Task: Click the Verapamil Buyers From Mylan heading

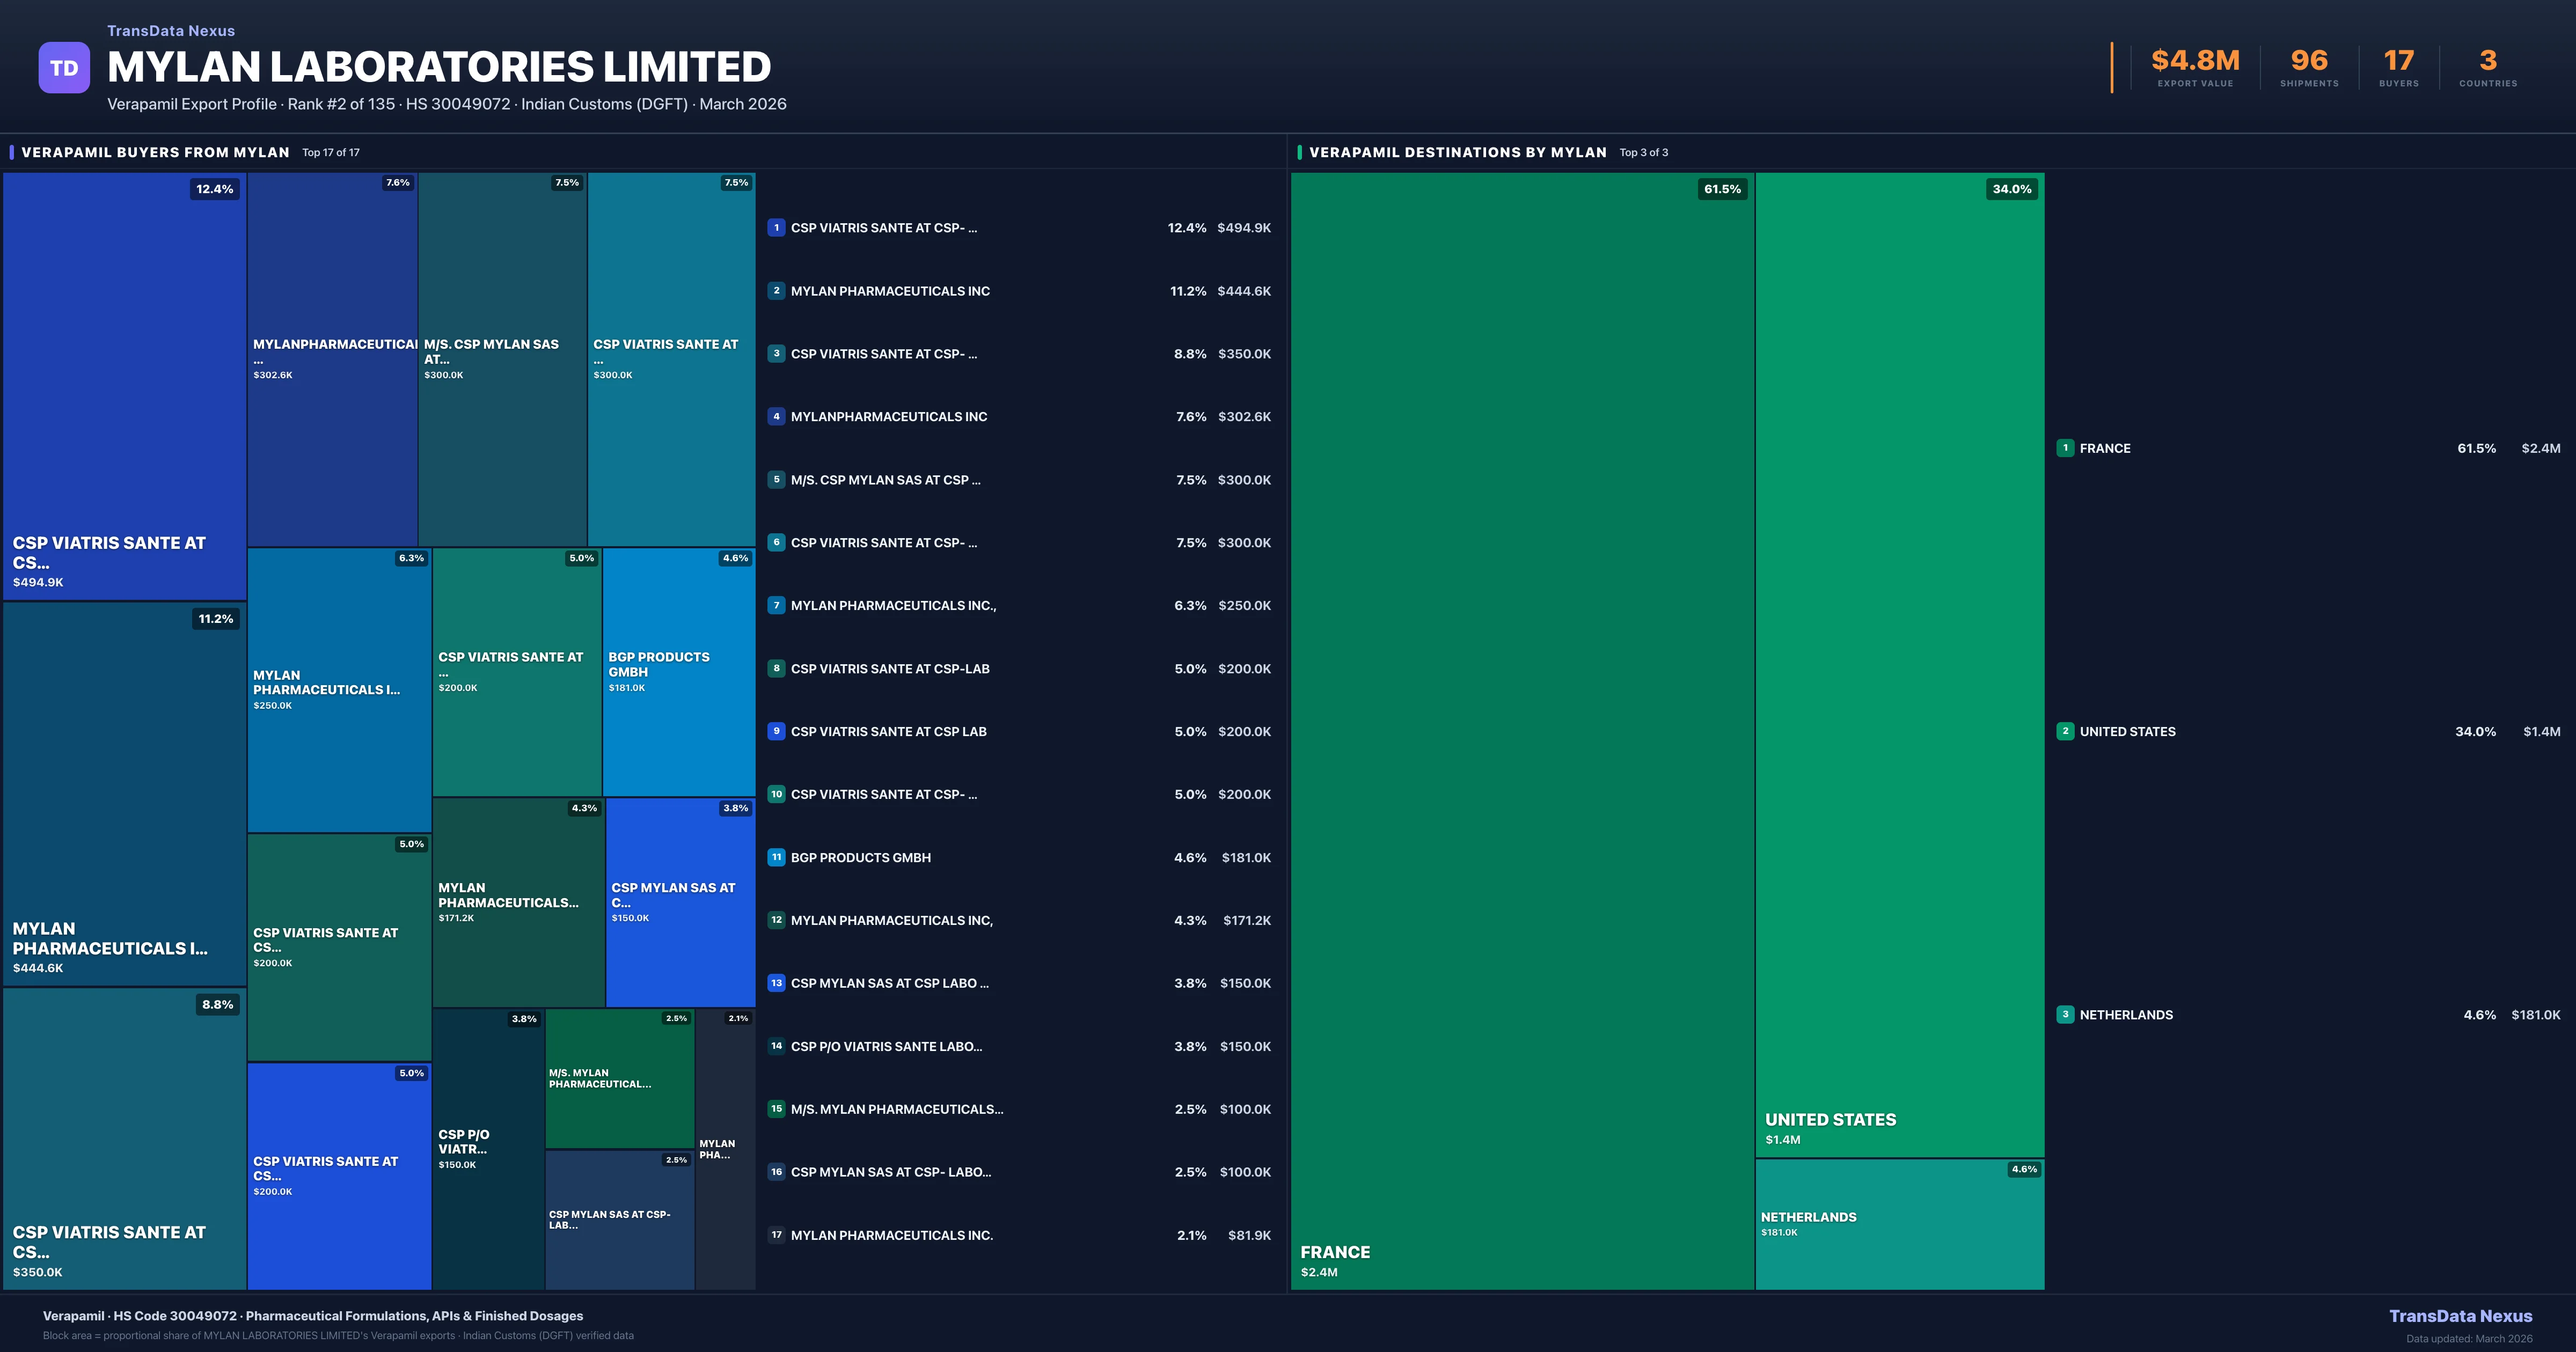Action: pyautogui.click(x=155, y=152)
